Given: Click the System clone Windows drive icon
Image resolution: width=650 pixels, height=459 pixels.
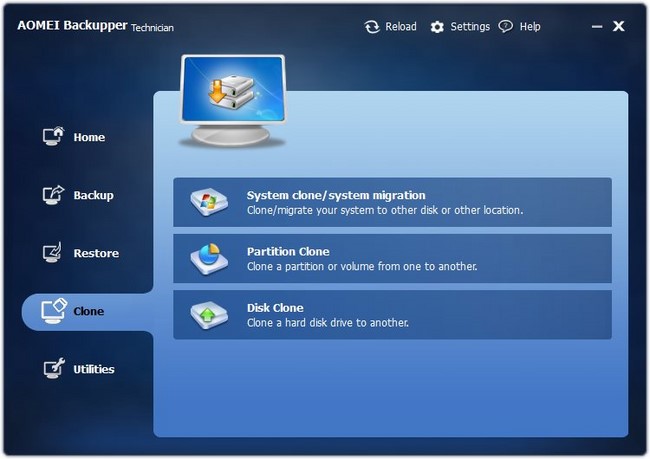Looking at the screenshot, I should (x=210, y=203).
